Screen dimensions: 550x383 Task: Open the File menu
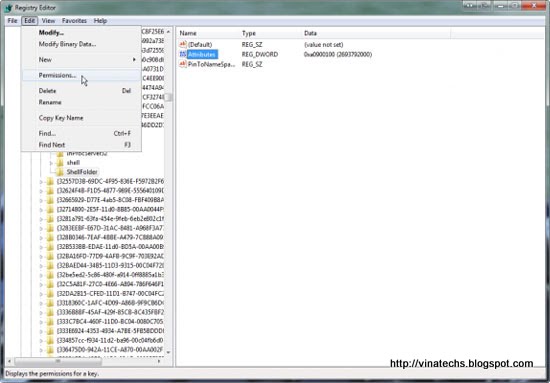click(x=12, y=21)
